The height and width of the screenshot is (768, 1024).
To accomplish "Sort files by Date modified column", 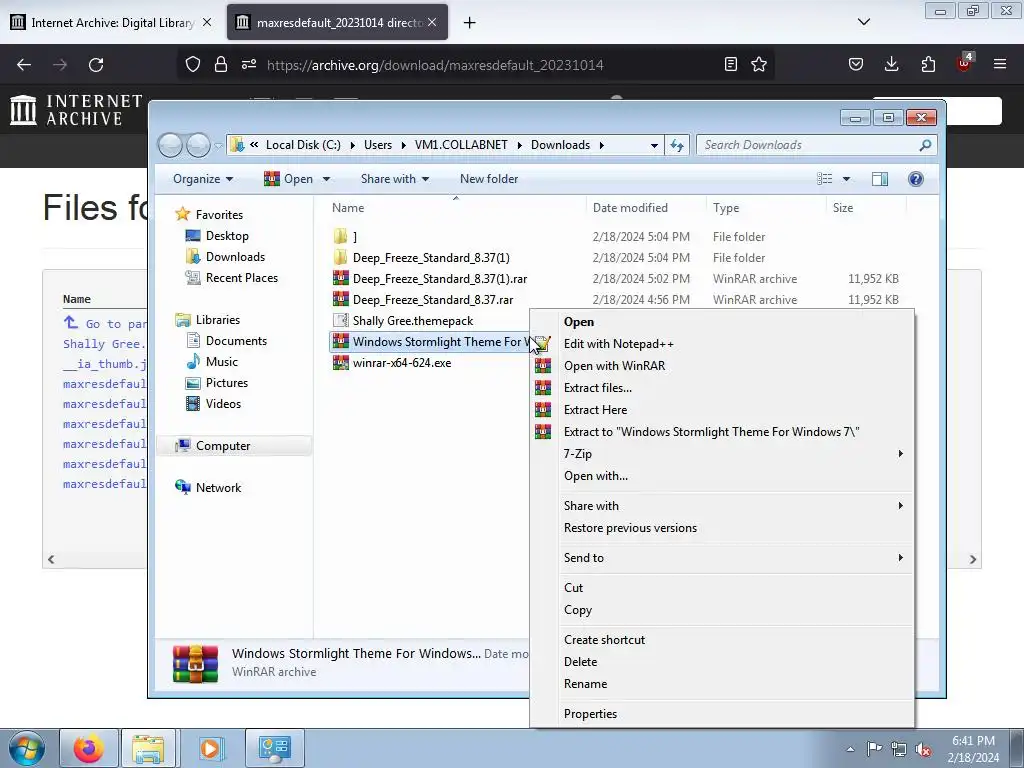I will coord(630,208).
